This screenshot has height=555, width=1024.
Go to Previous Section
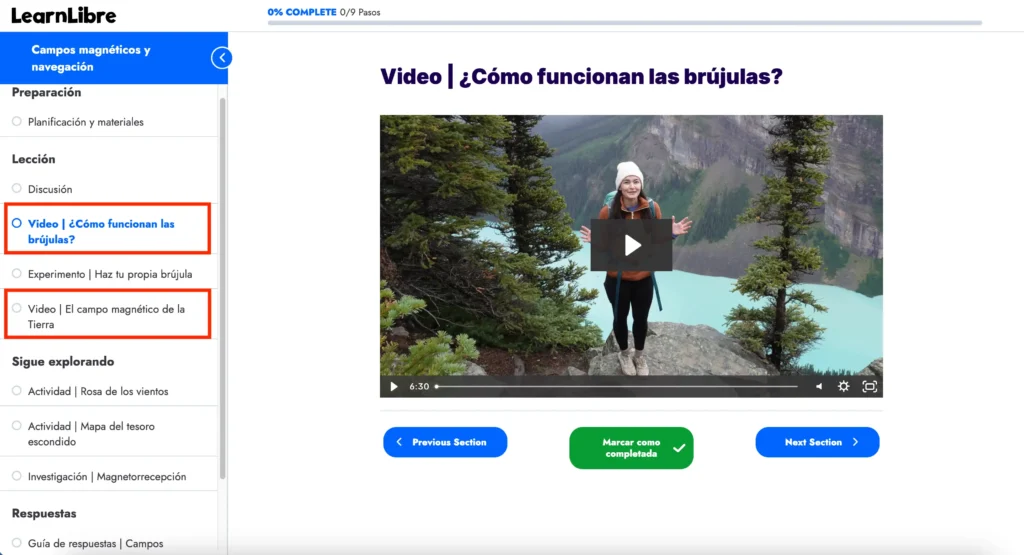[x=445, y=442]
